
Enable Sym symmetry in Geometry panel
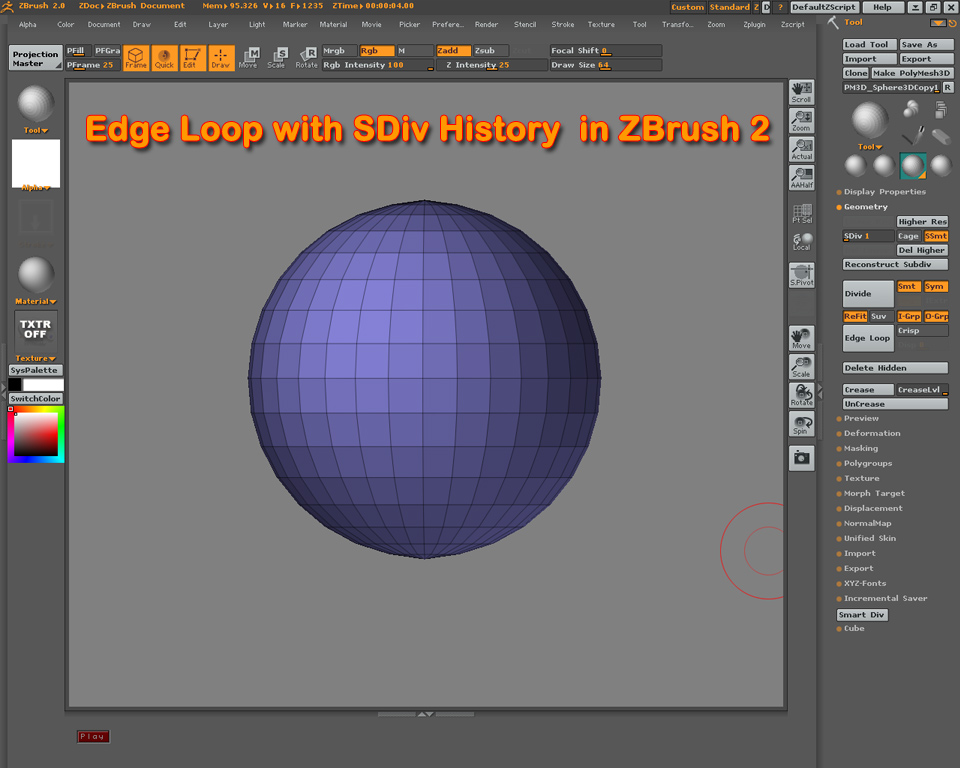pyautogui.click(x=936, y=286)
